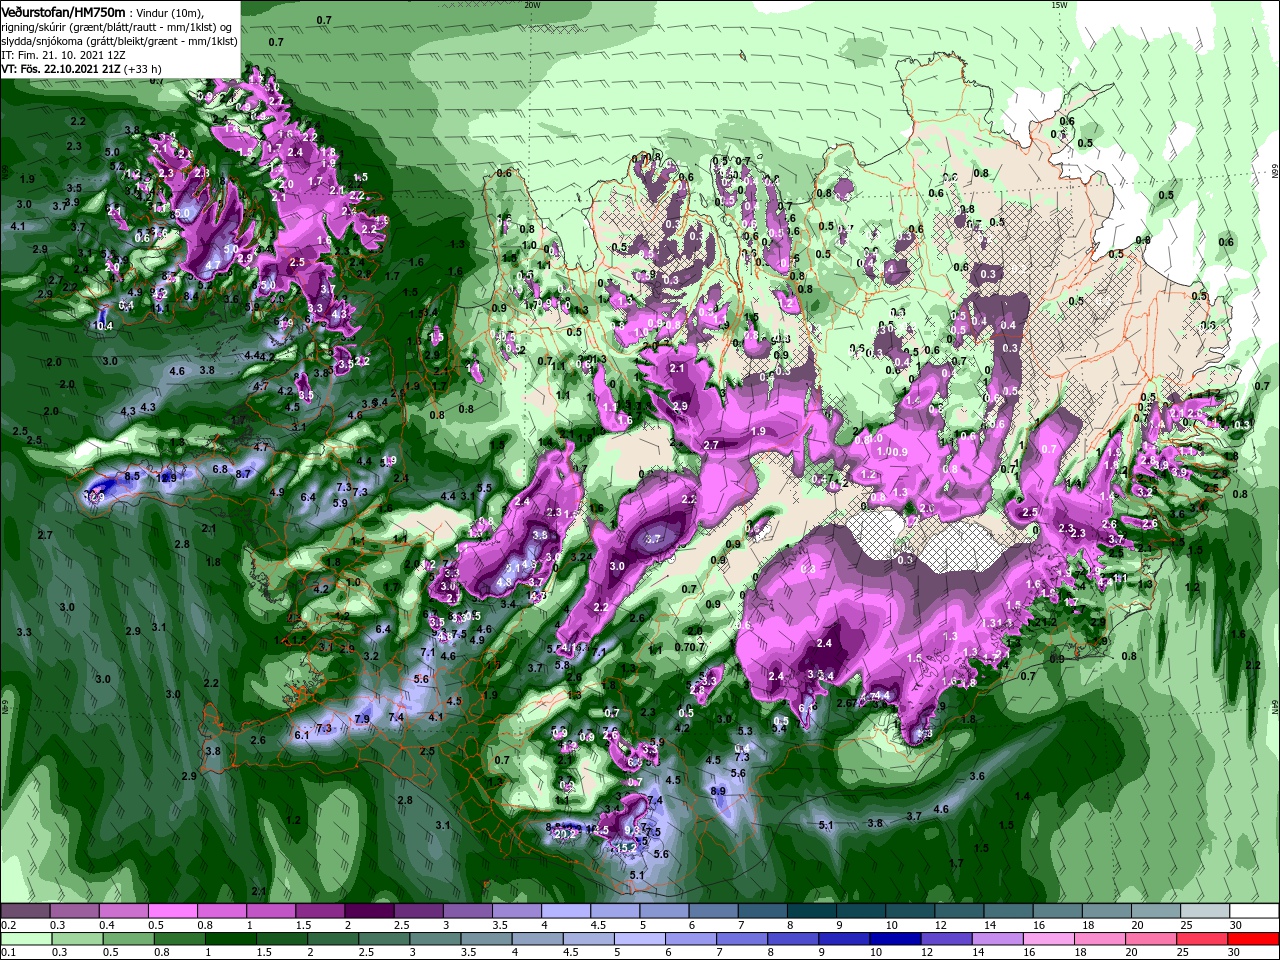Click the '12' label in the upper legend row

940,925
